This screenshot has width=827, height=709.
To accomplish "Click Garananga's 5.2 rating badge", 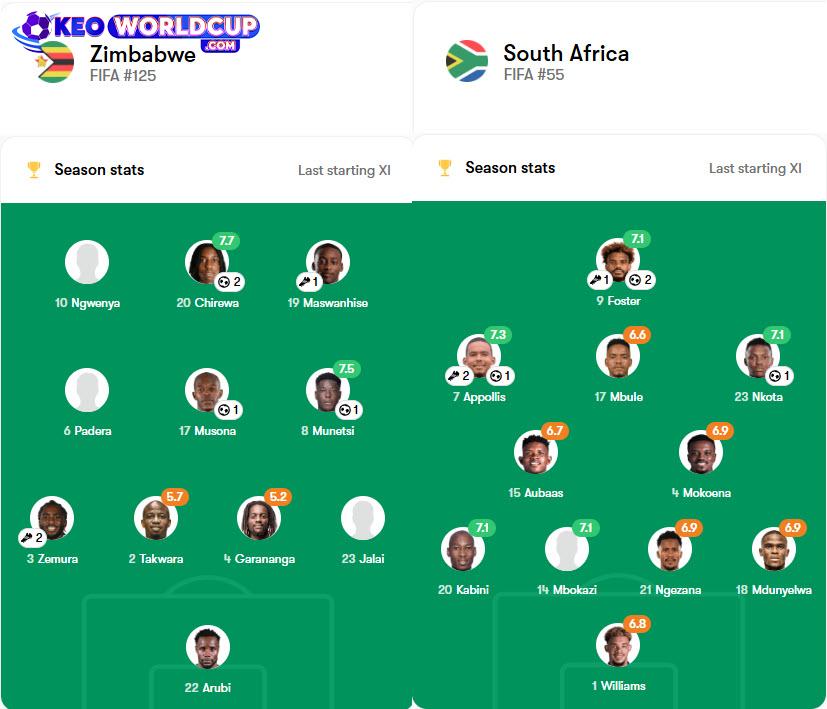I will (x=278, y=497).
